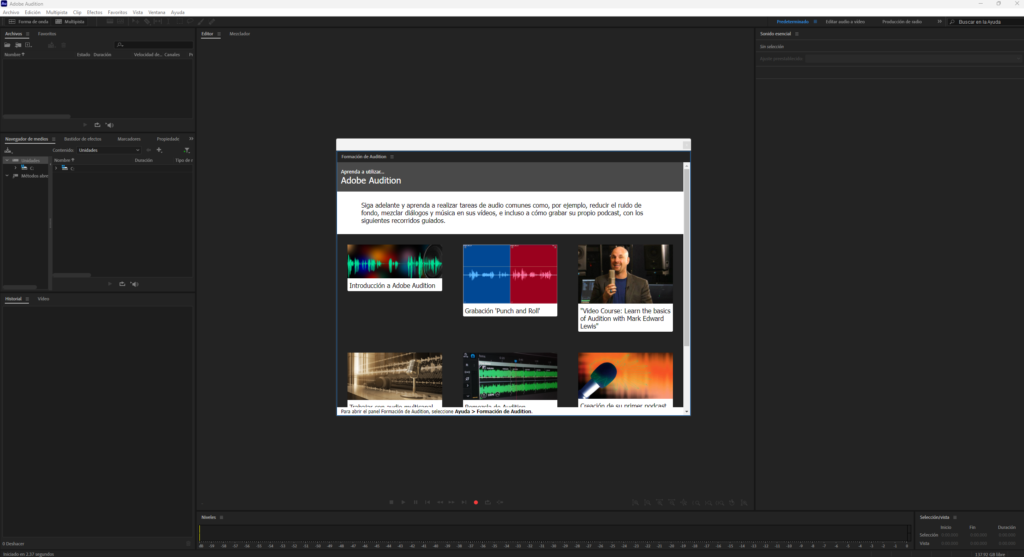The height and width of the screenshot is (557, 1024).
Task: Switch to Favoritos tab in Archivos panel
Action: coord(47,34)
